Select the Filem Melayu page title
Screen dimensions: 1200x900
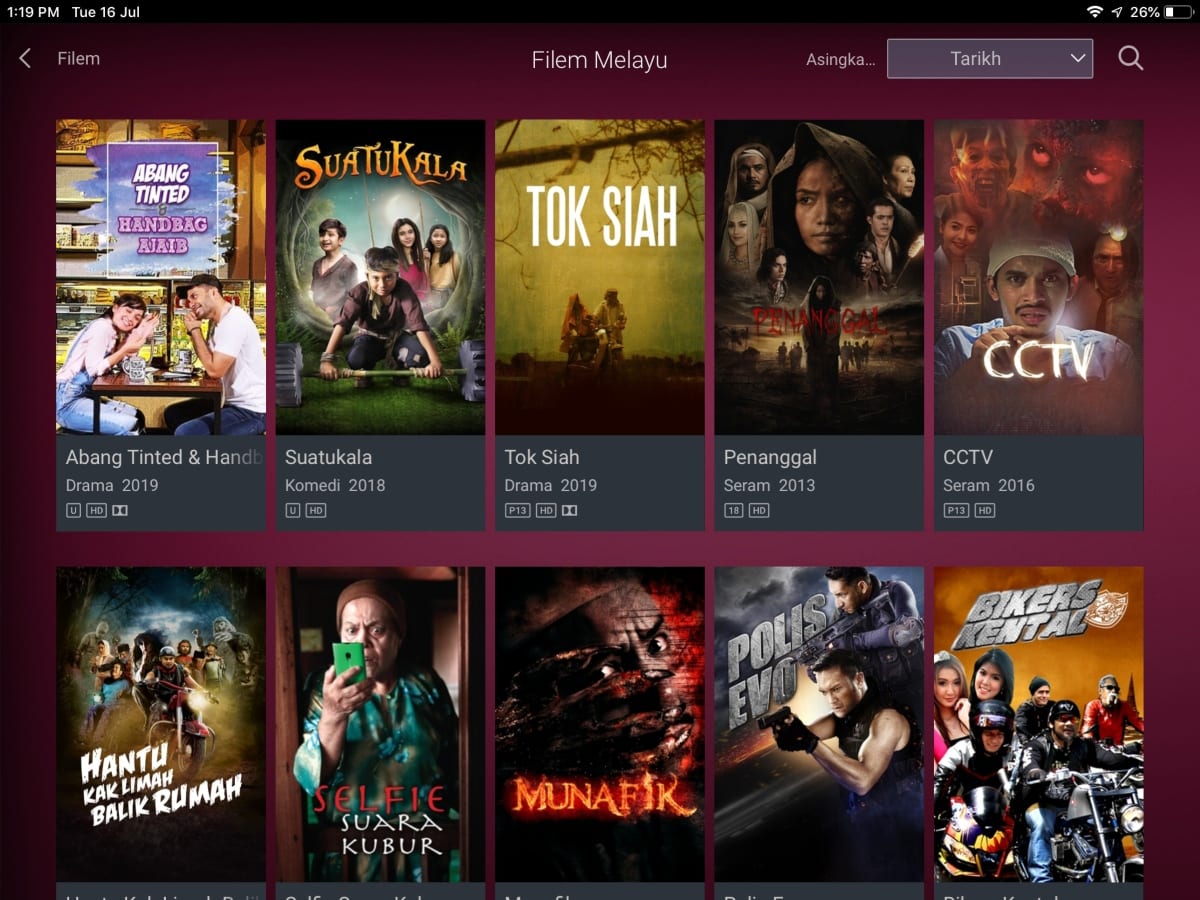(x=599, y=59)
